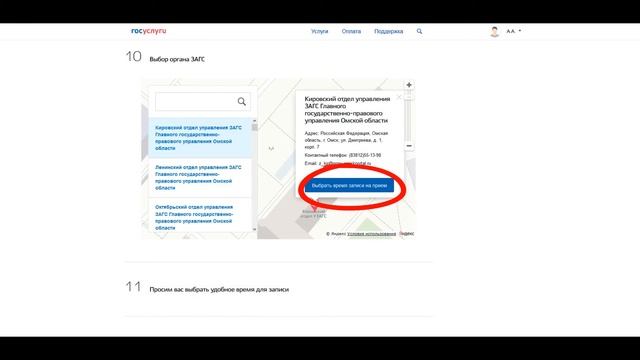Select Кировский отдел управления ЗАГС in list
This screenshot has width=640, height=360.
pos(200,138)
